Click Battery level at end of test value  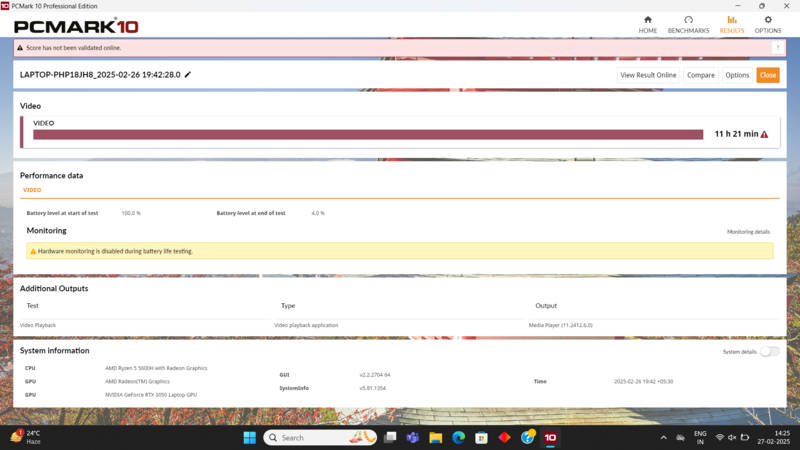(x=318, y=213)
